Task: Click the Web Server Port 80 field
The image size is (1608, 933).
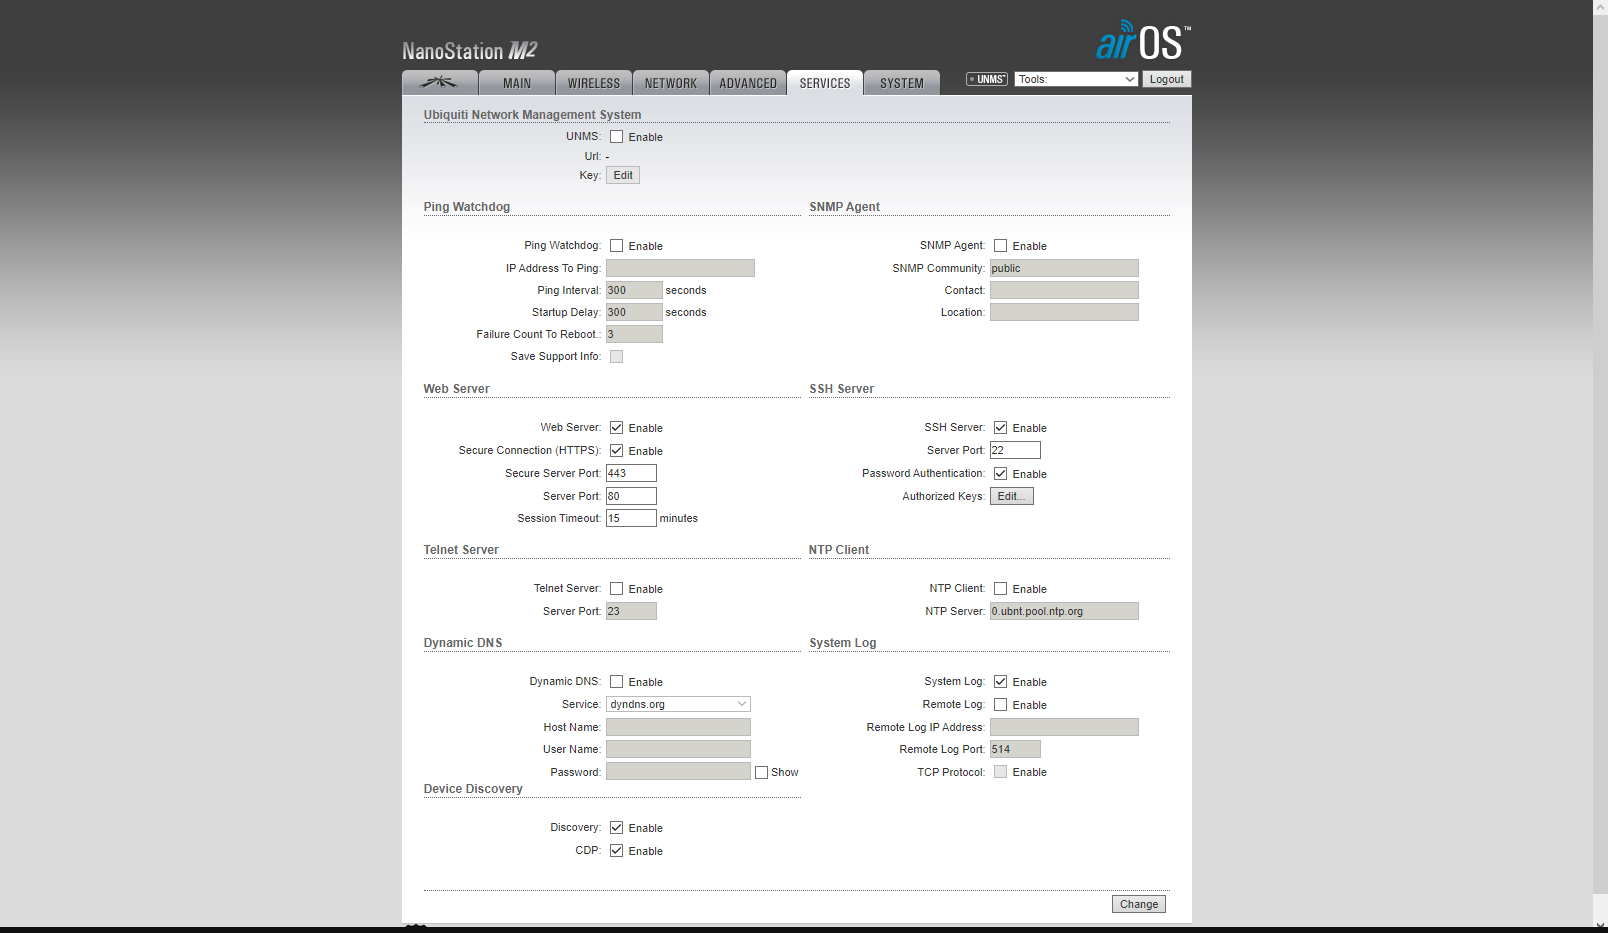Action: 631,496
